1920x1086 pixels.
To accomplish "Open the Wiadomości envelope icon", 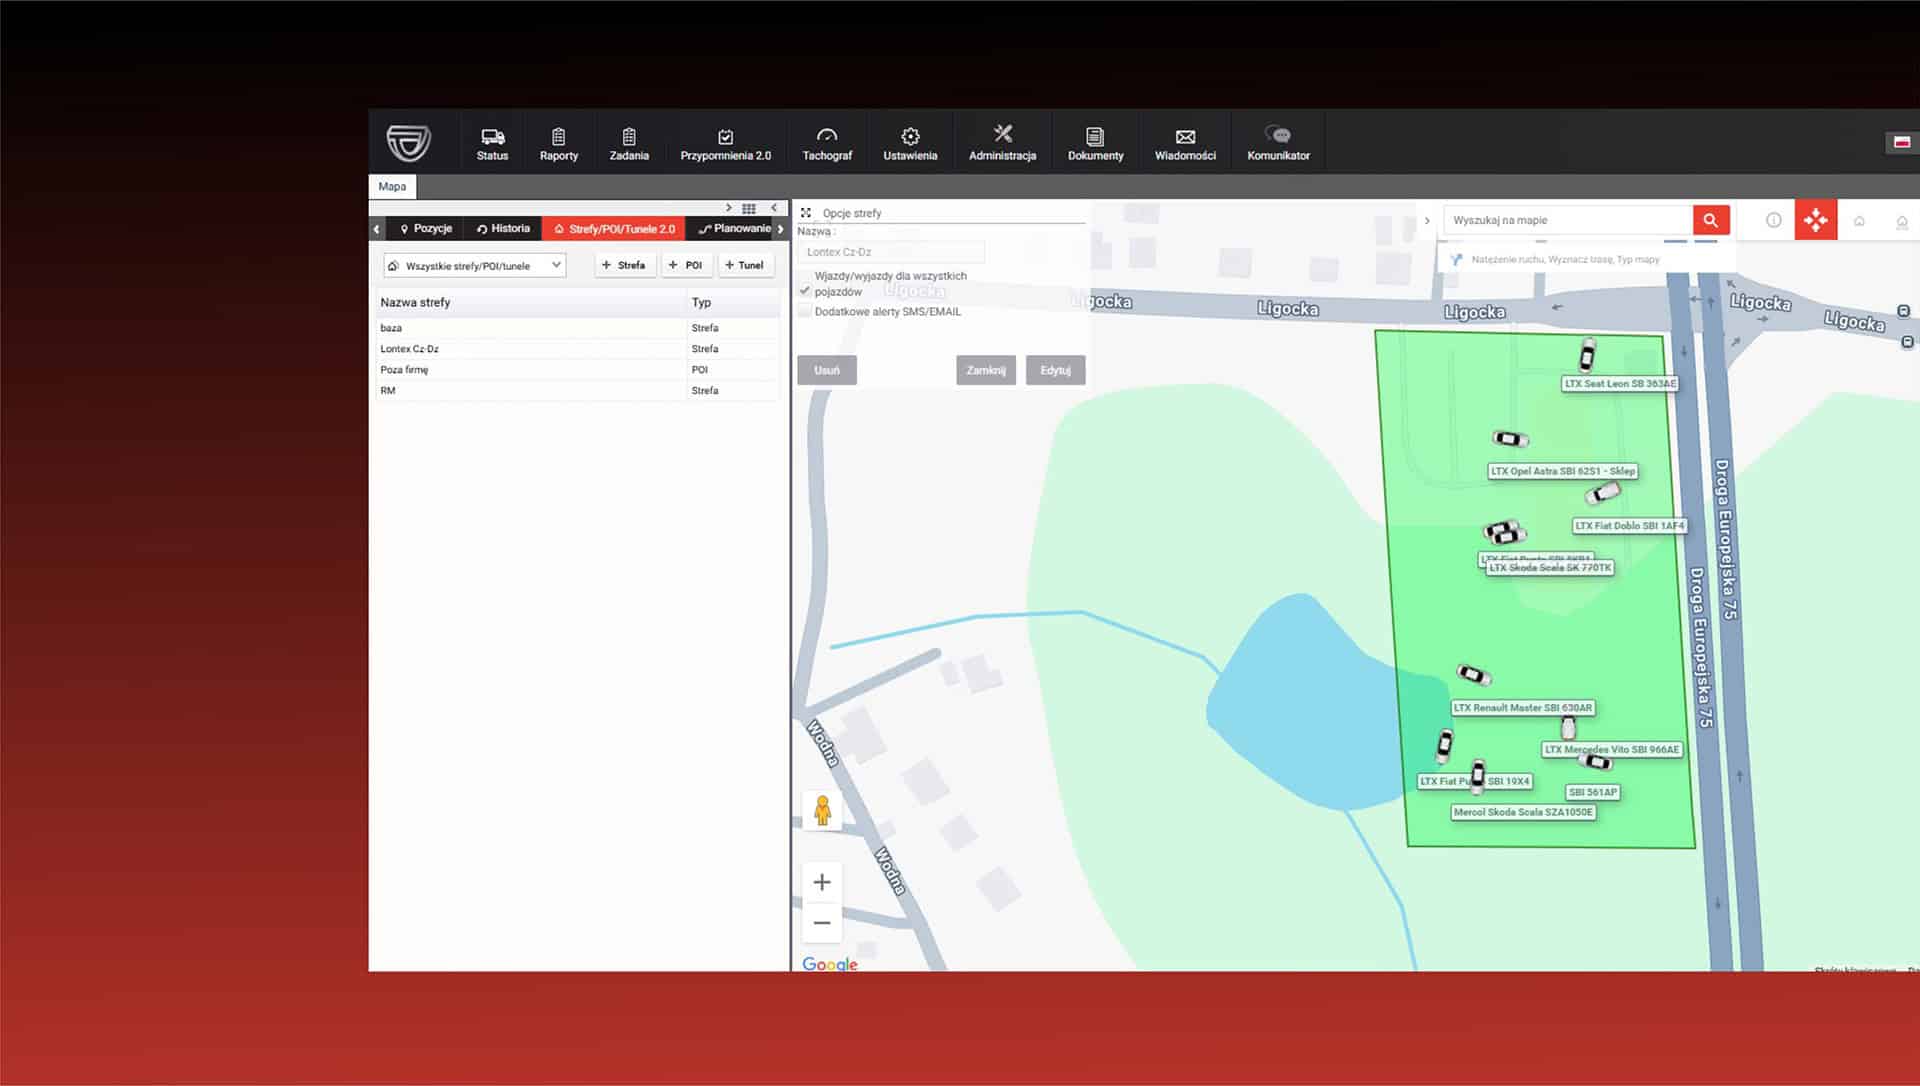I will coord(1185,137).
